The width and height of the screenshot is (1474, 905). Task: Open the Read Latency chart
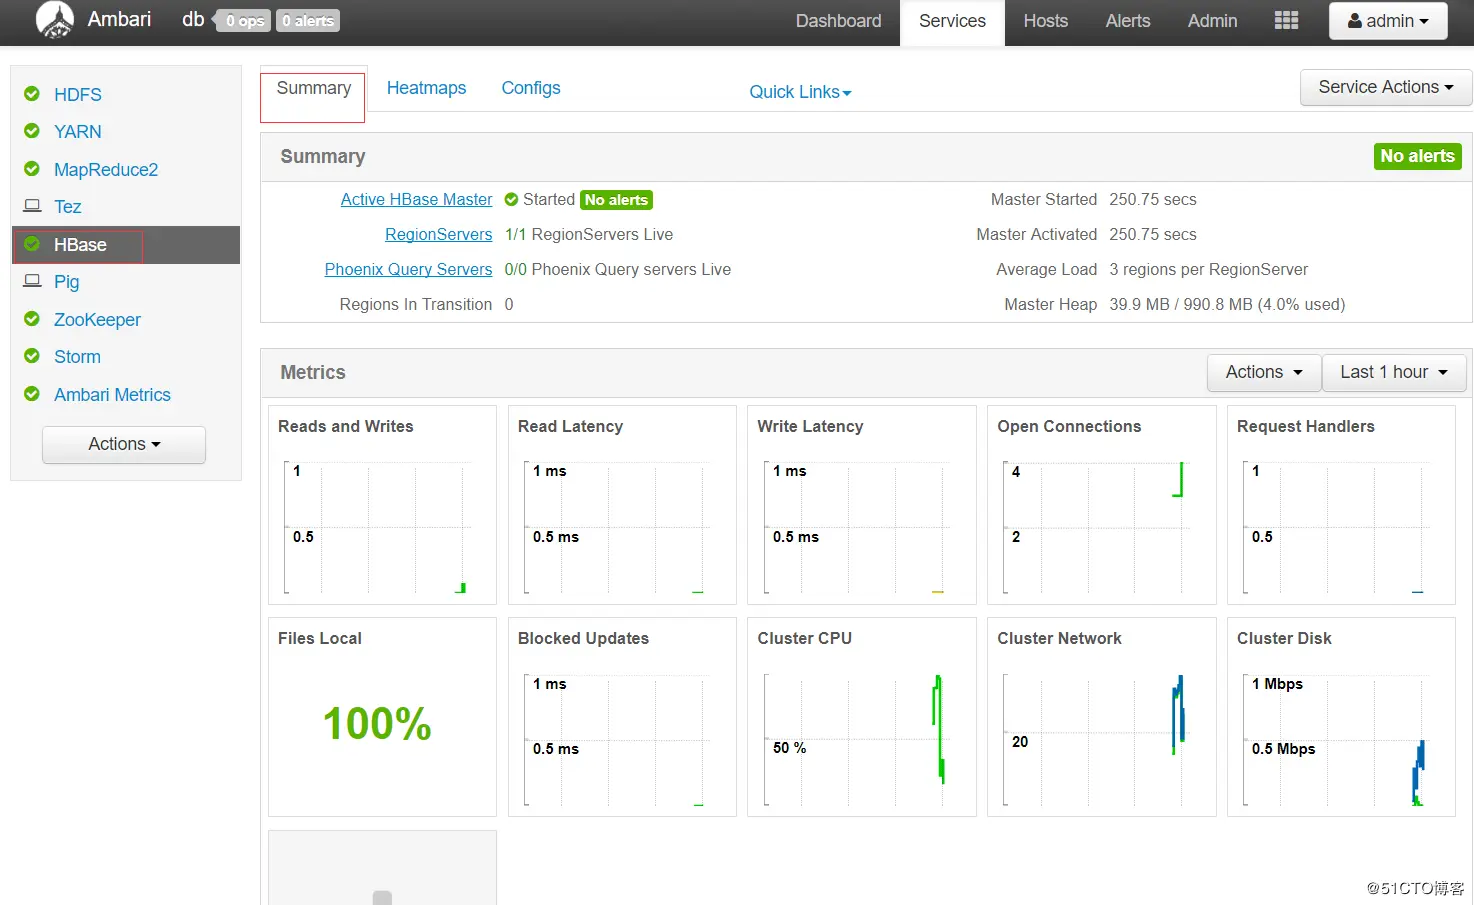(x=622, y=505)
